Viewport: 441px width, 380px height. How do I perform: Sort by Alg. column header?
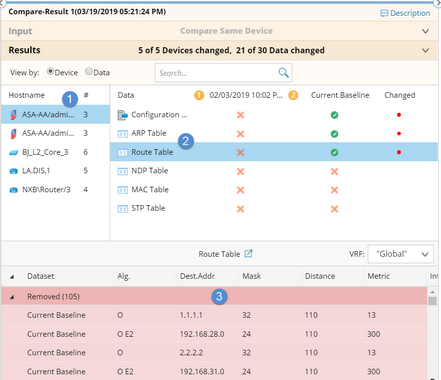124,276
